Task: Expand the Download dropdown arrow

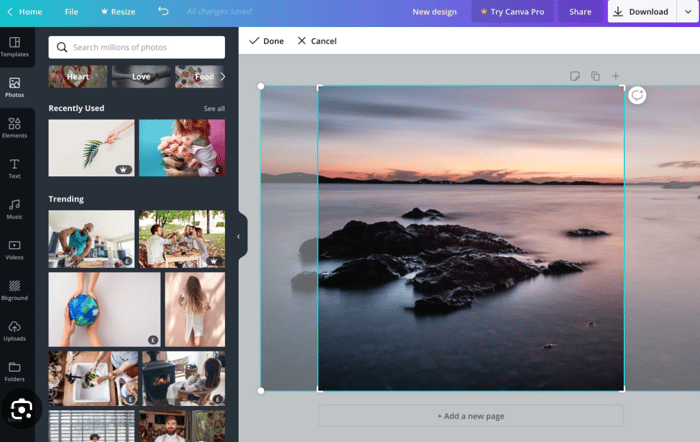Action: tap(688, 12)
